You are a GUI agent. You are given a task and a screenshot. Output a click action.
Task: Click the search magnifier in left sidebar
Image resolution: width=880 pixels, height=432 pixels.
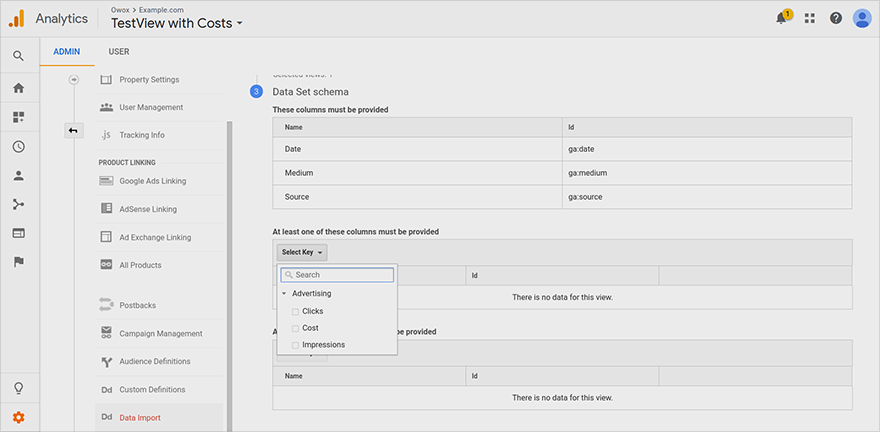click(18, 56)
